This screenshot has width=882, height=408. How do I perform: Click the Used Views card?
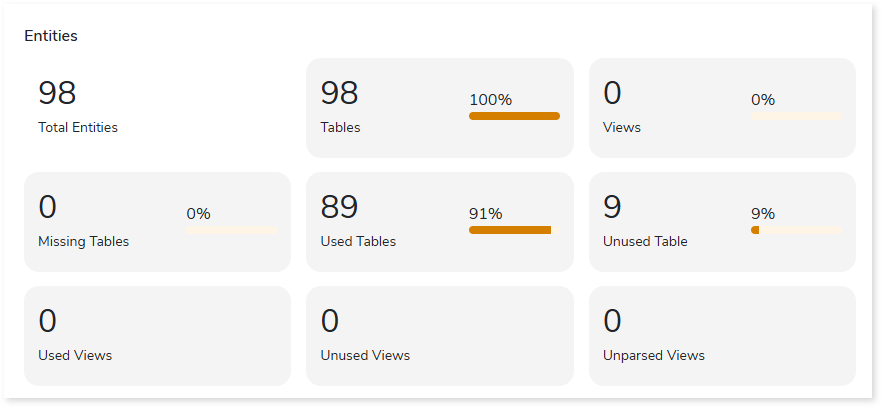tap(157, 336)
